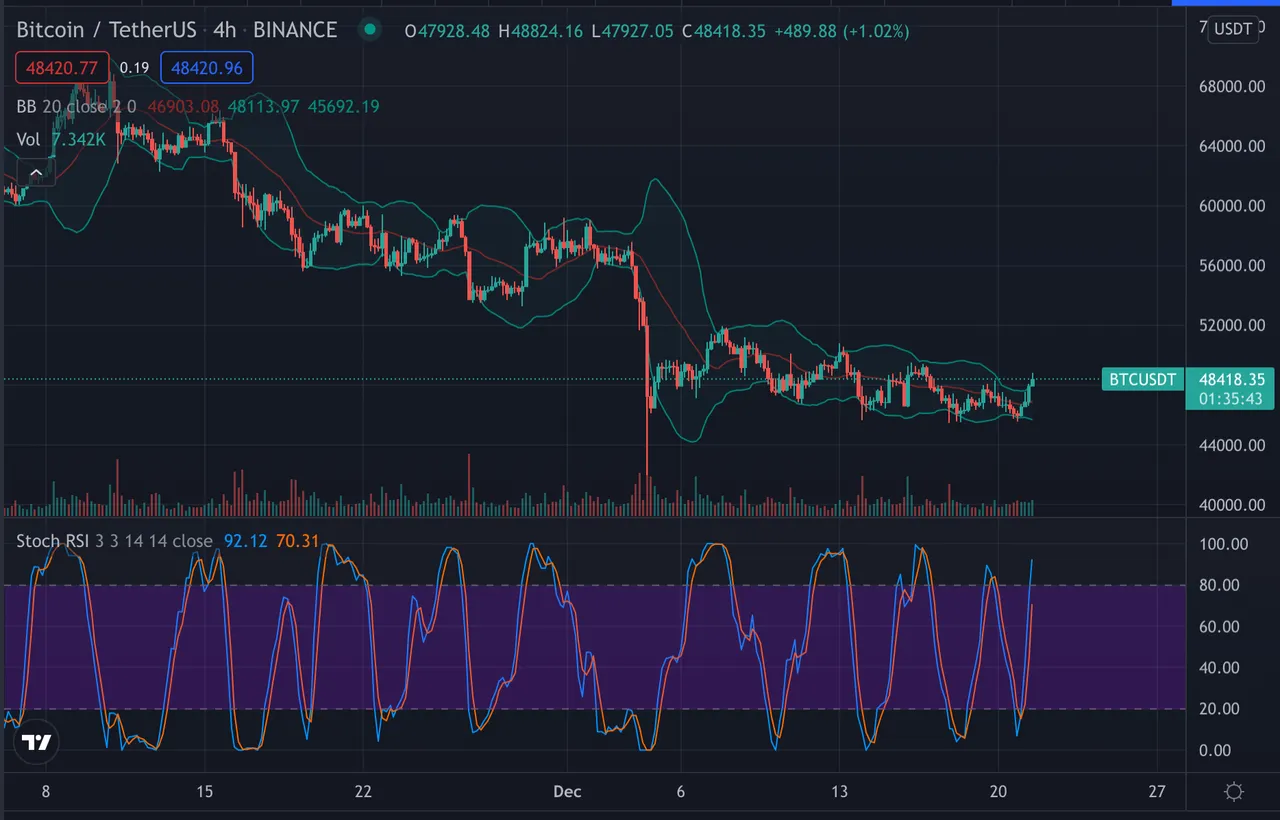Open the BB 20 close 2 0 indicator legend
Screen dimensions: 1280x820
[x=78, y=106]
